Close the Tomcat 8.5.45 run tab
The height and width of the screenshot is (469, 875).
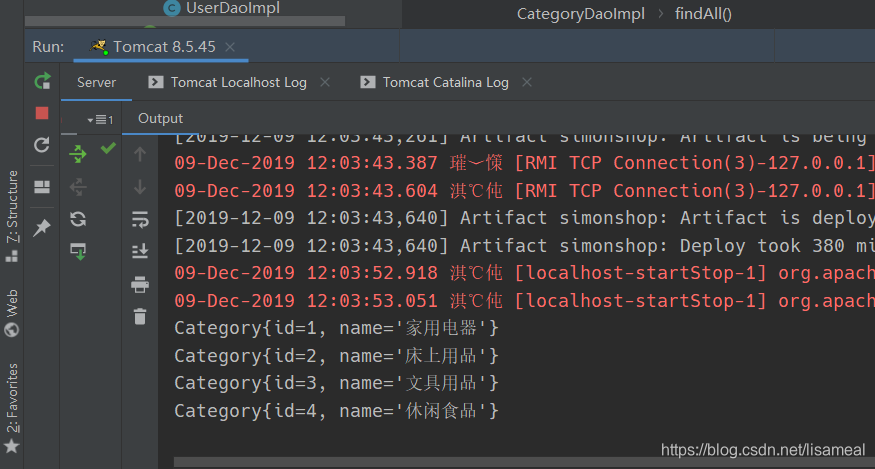coord(230,47)
